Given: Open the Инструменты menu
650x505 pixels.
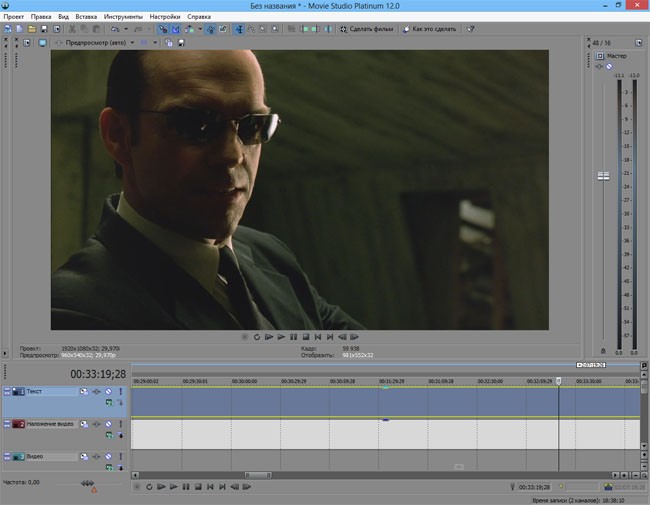Looking at the screenshot, I should click(x=123, y=17).
